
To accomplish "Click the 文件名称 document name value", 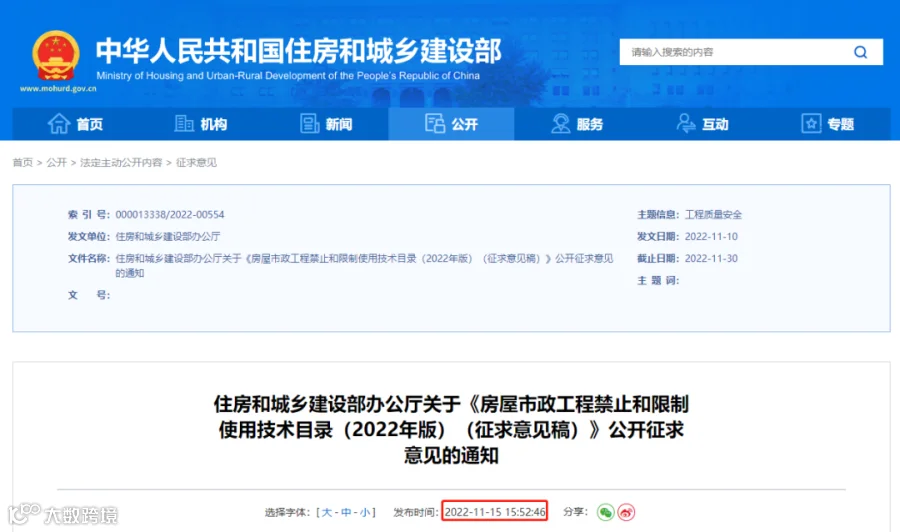I will tap(364, 266).
